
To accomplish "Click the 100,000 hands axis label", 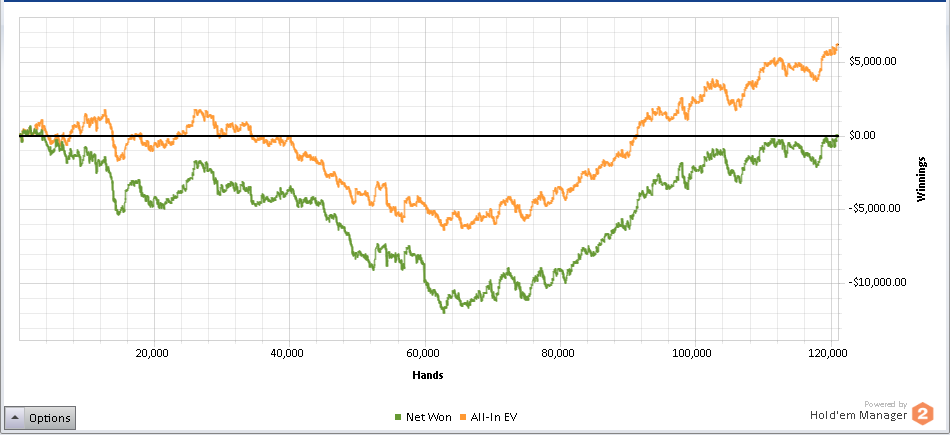I will pos(694,353).
